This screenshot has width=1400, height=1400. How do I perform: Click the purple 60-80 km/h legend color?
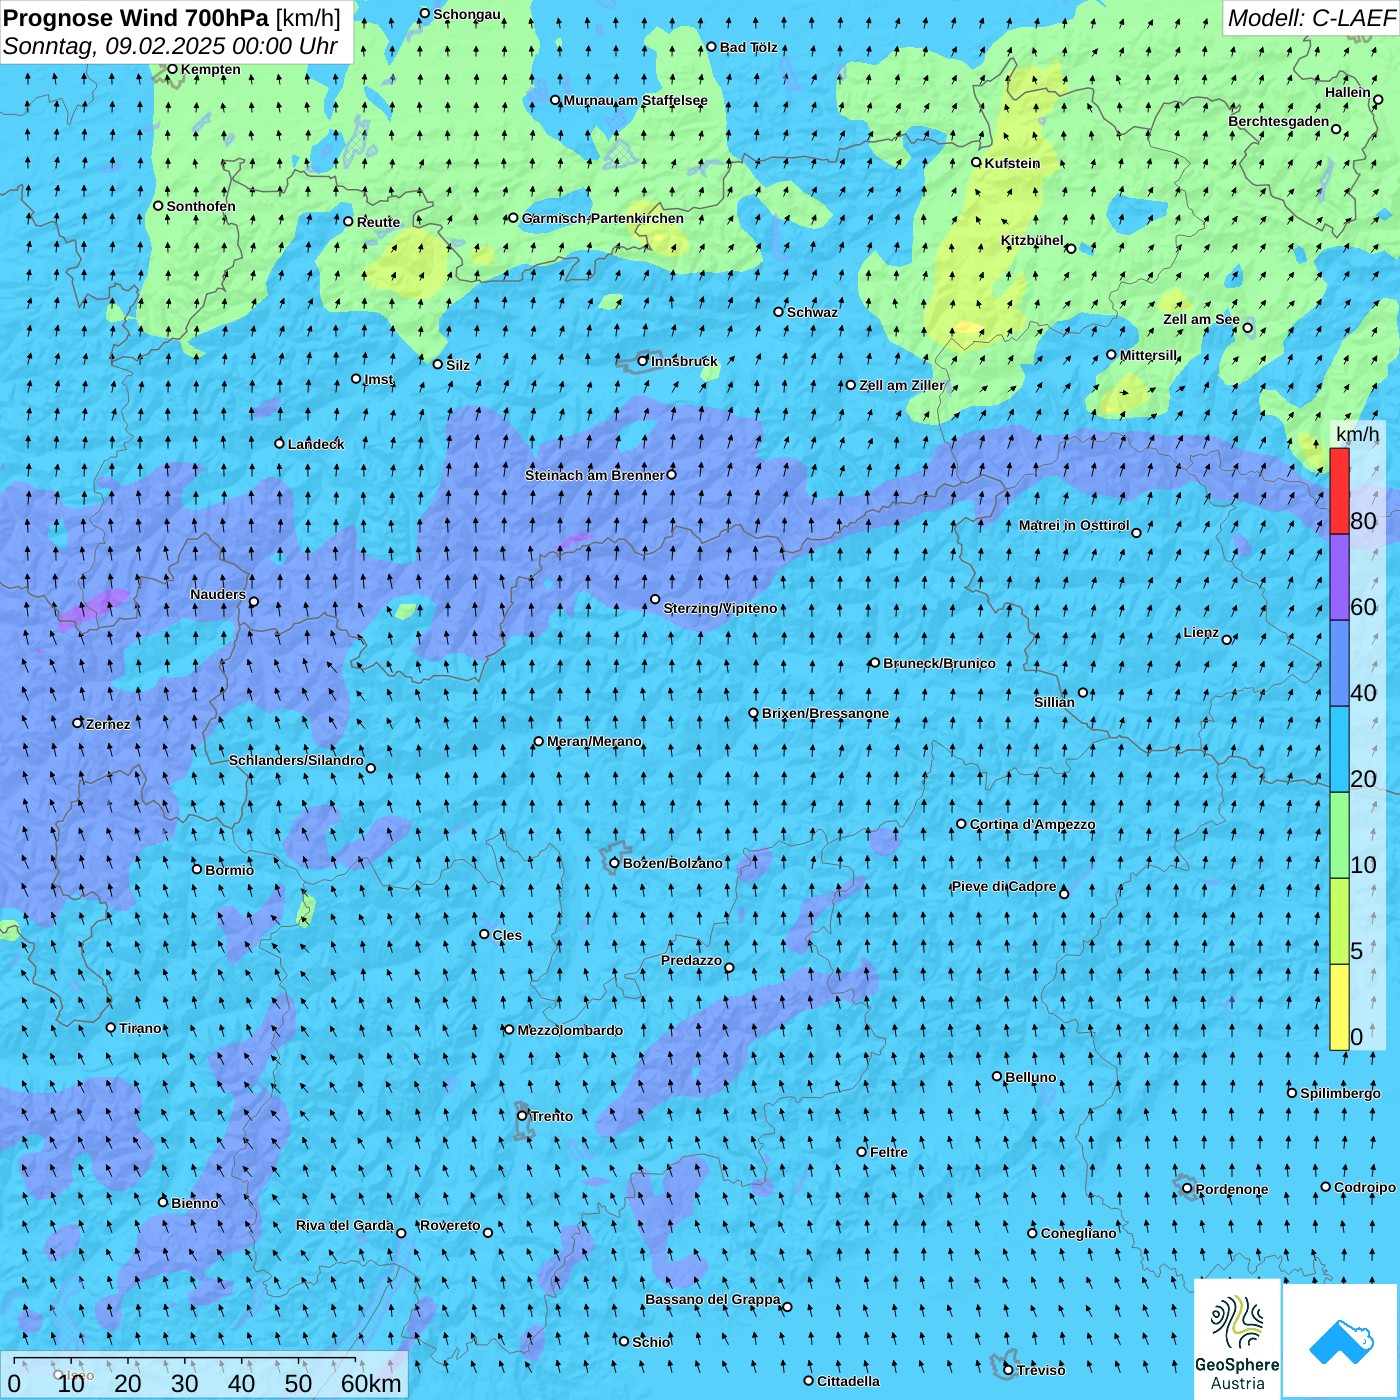[x=1340, y=577]
